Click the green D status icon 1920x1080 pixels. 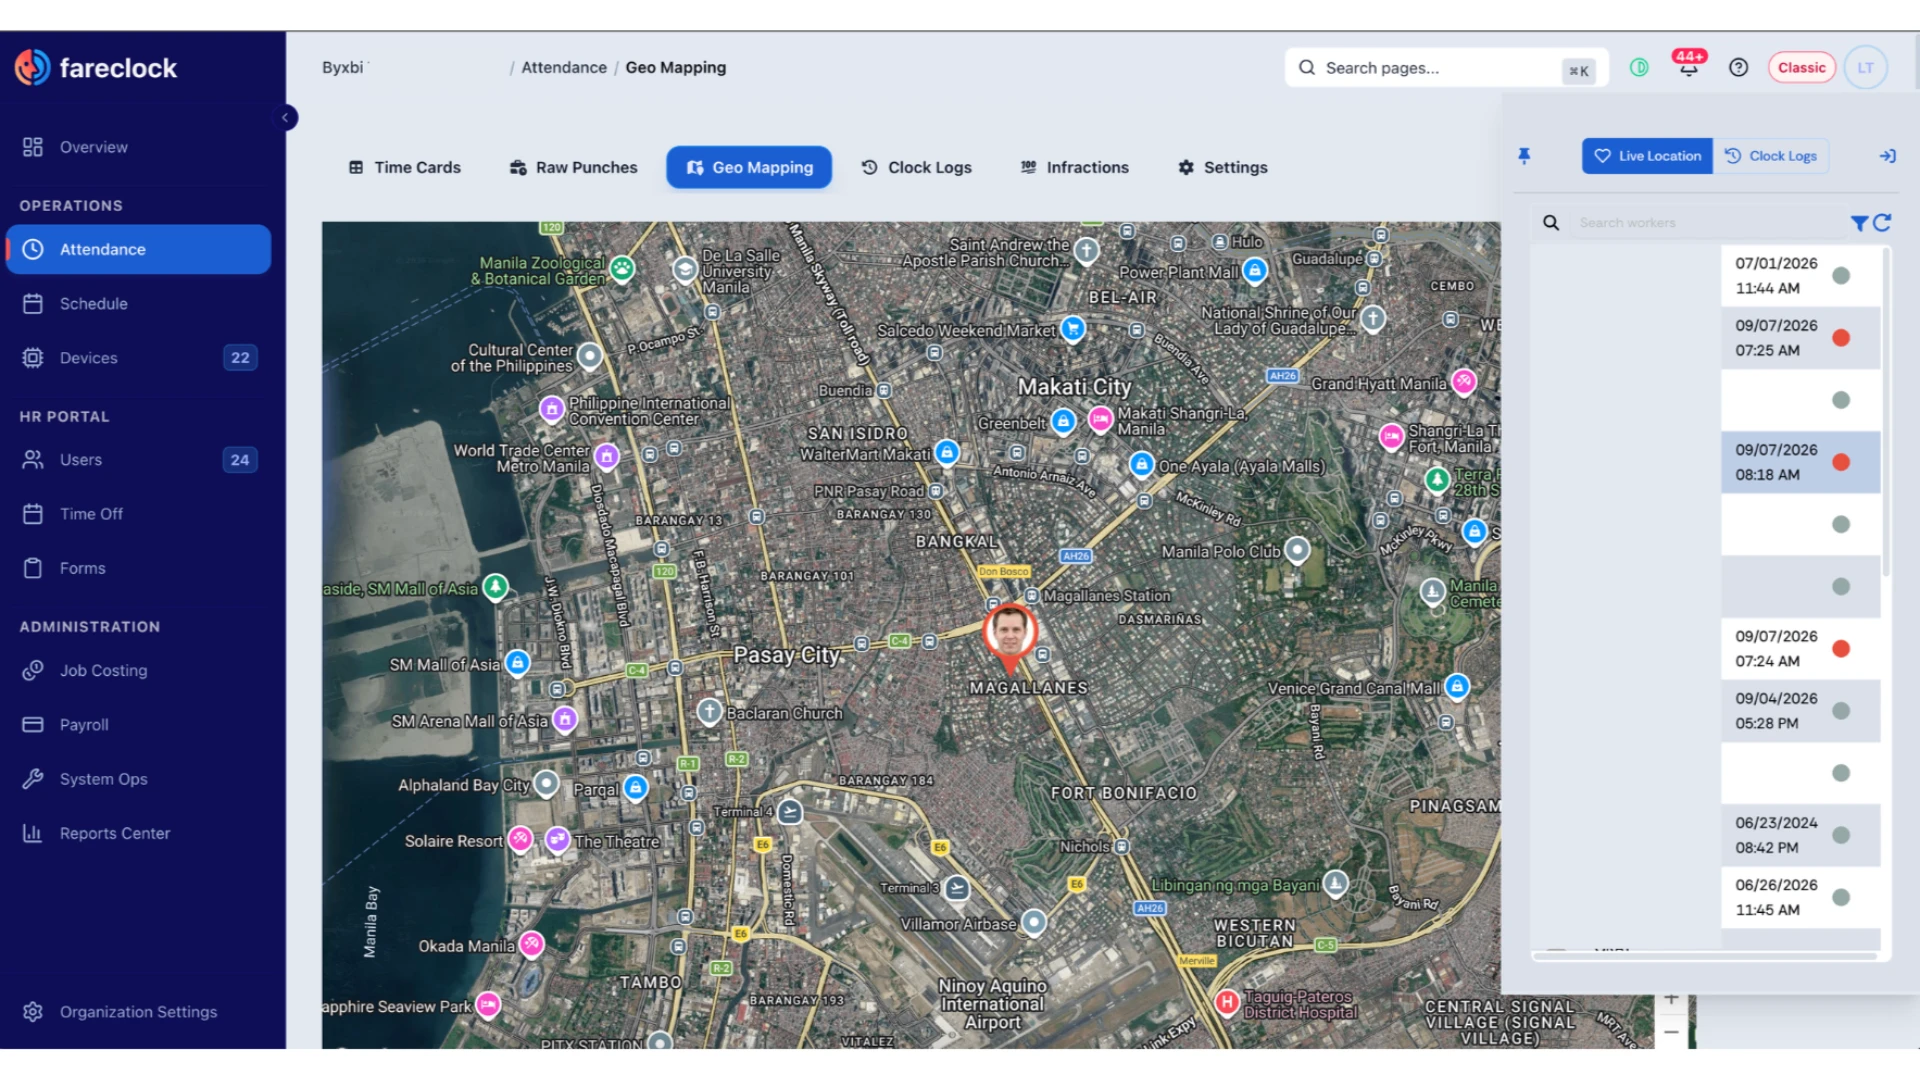[1639, 67]
